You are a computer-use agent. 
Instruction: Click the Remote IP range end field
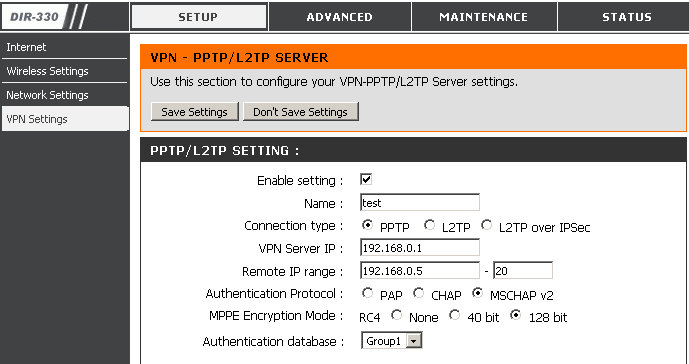click(523, 270)
